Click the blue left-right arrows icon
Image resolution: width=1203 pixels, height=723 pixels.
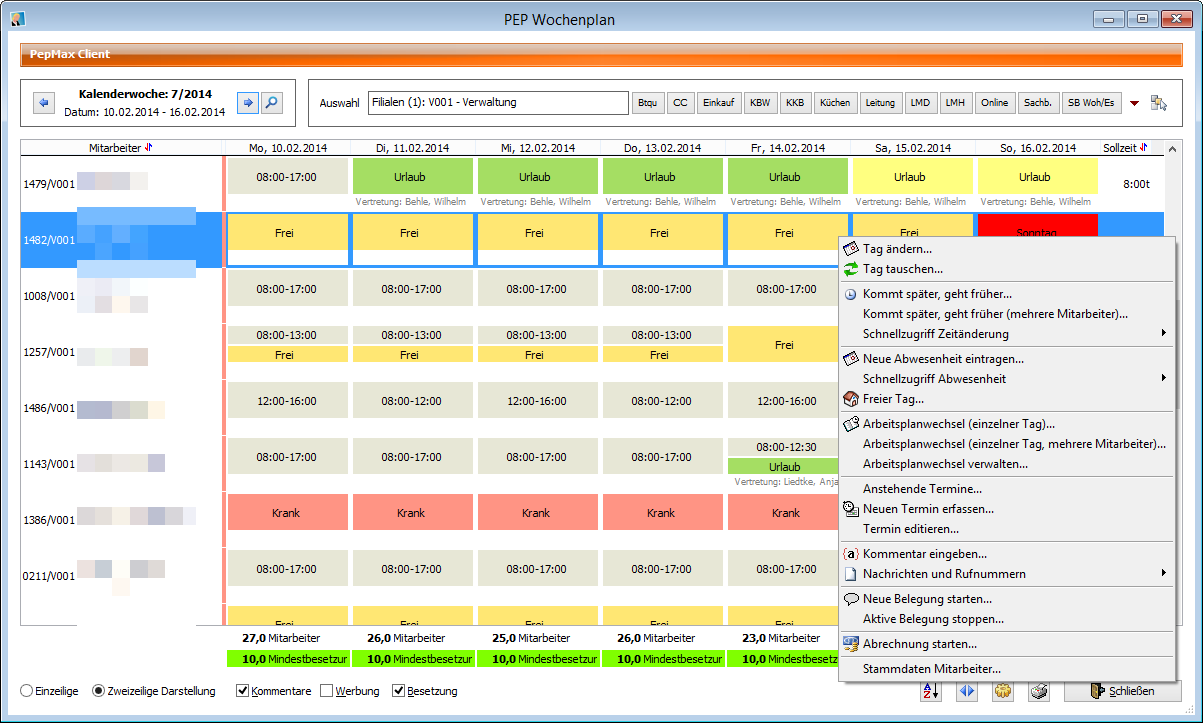coord(966,691)
